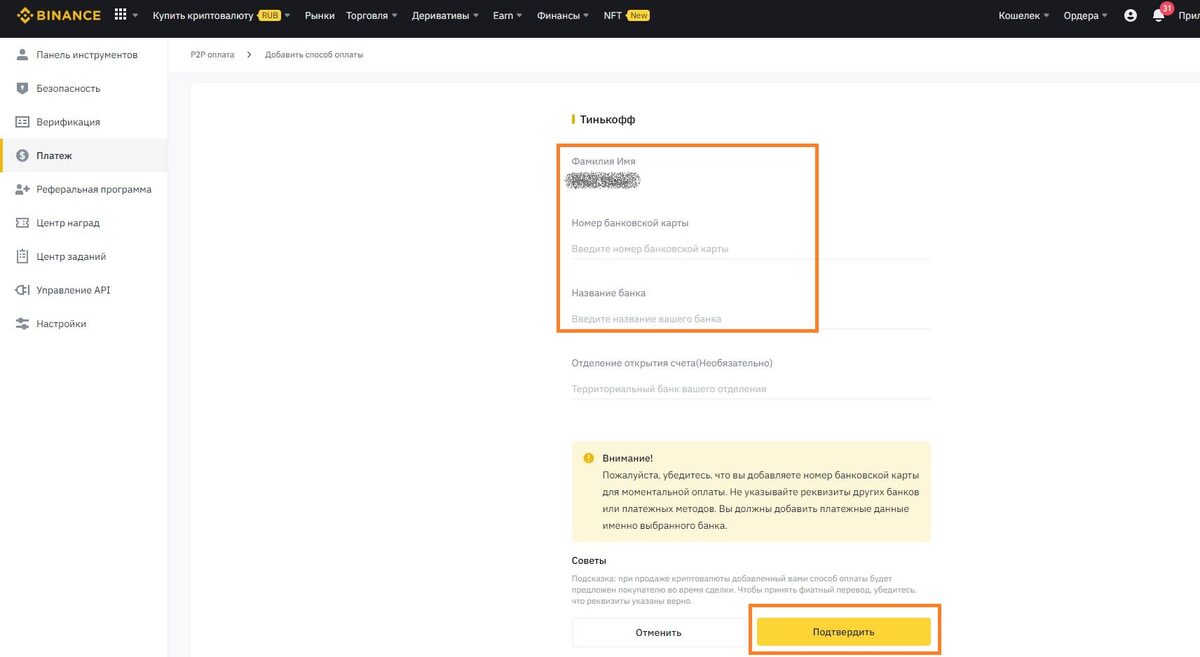
Task: Click the Безопасность shield icon
Action: pyautogui.click(x=23, y=88)
